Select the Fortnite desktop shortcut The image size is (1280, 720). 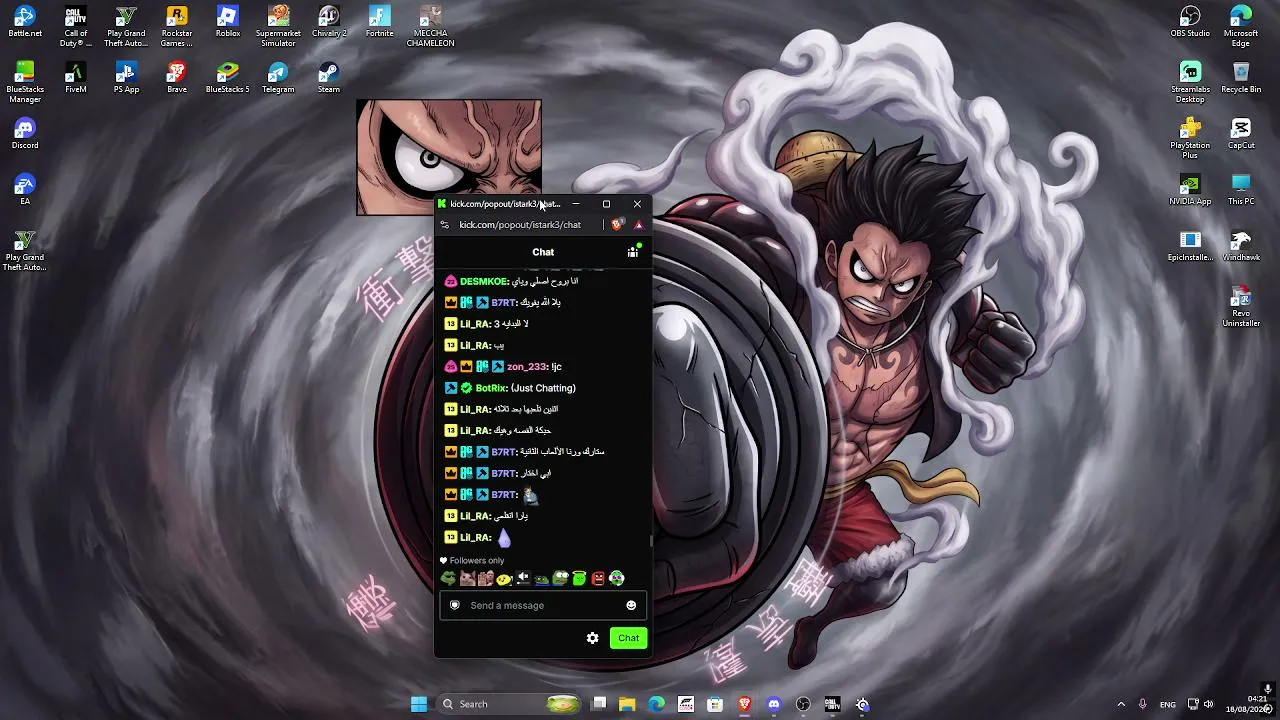pos(380,22)
